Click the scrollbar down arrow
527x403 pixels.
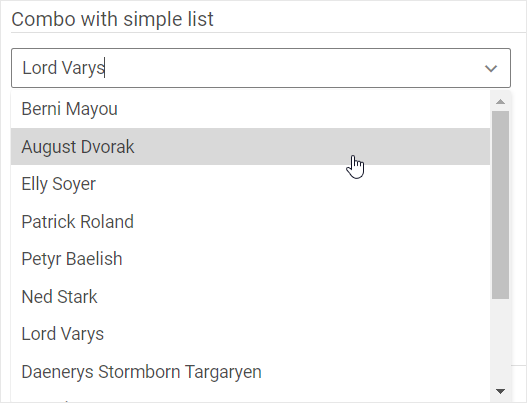(500, 391)
